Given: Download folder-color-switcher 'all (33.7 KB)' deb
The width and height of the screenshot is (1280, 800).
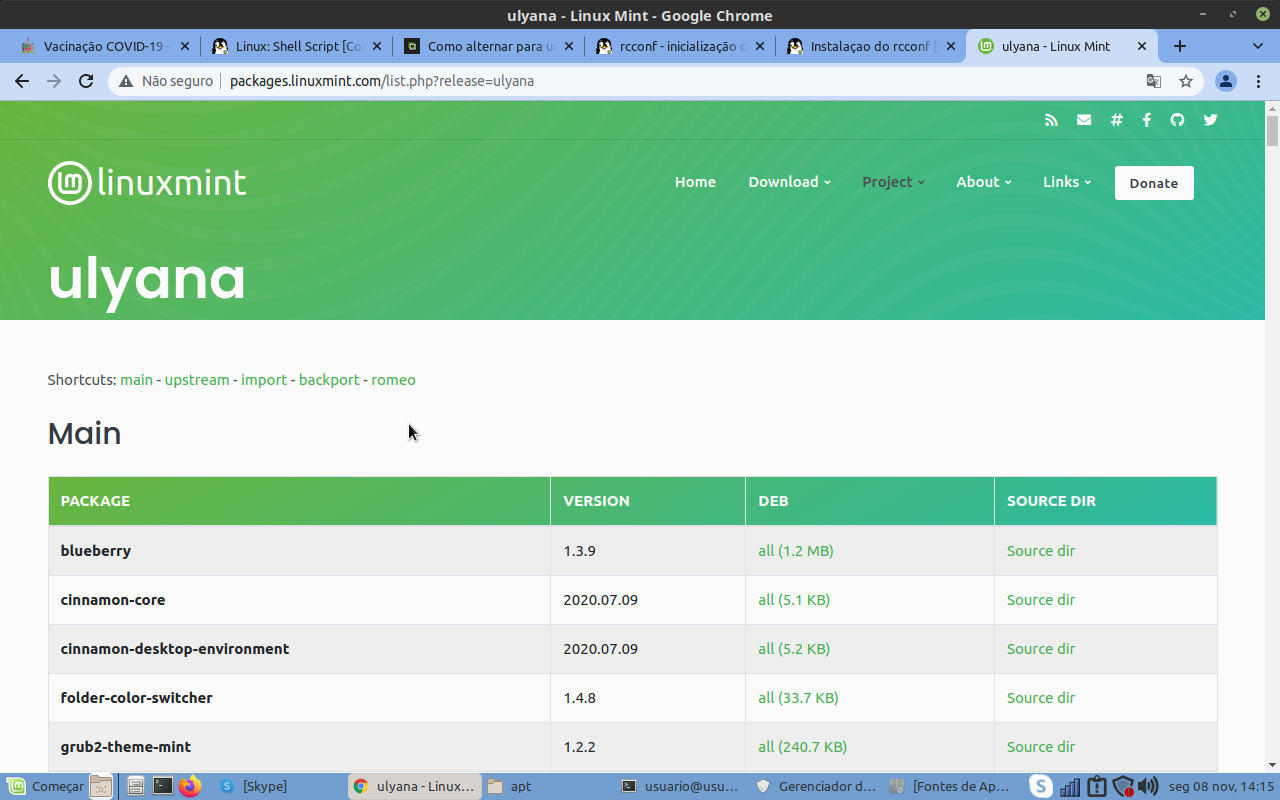Looking at the screenshot, I should (798, 698).
